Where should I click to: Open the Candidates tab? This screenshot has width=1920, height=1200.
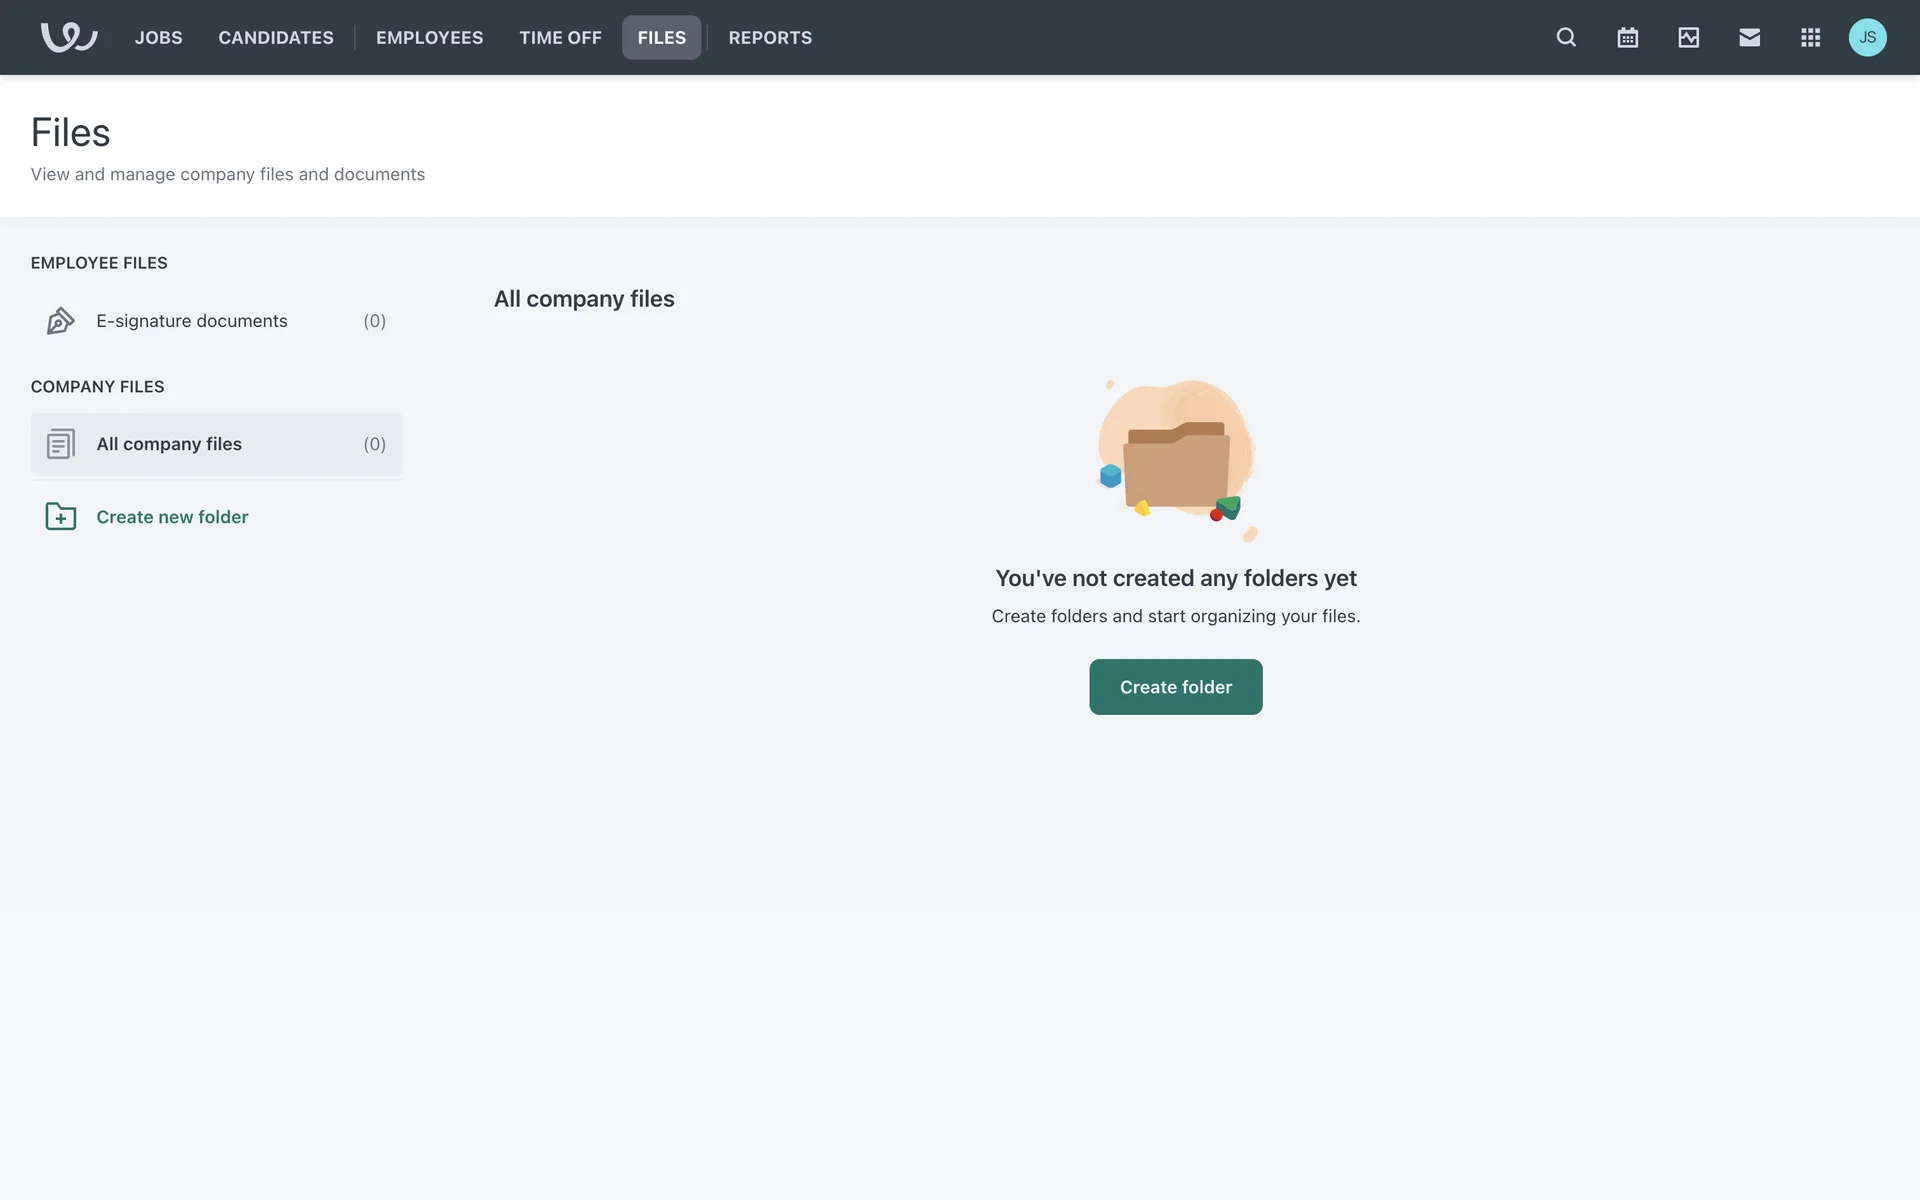pyautogui.click(x=276, y=37)
